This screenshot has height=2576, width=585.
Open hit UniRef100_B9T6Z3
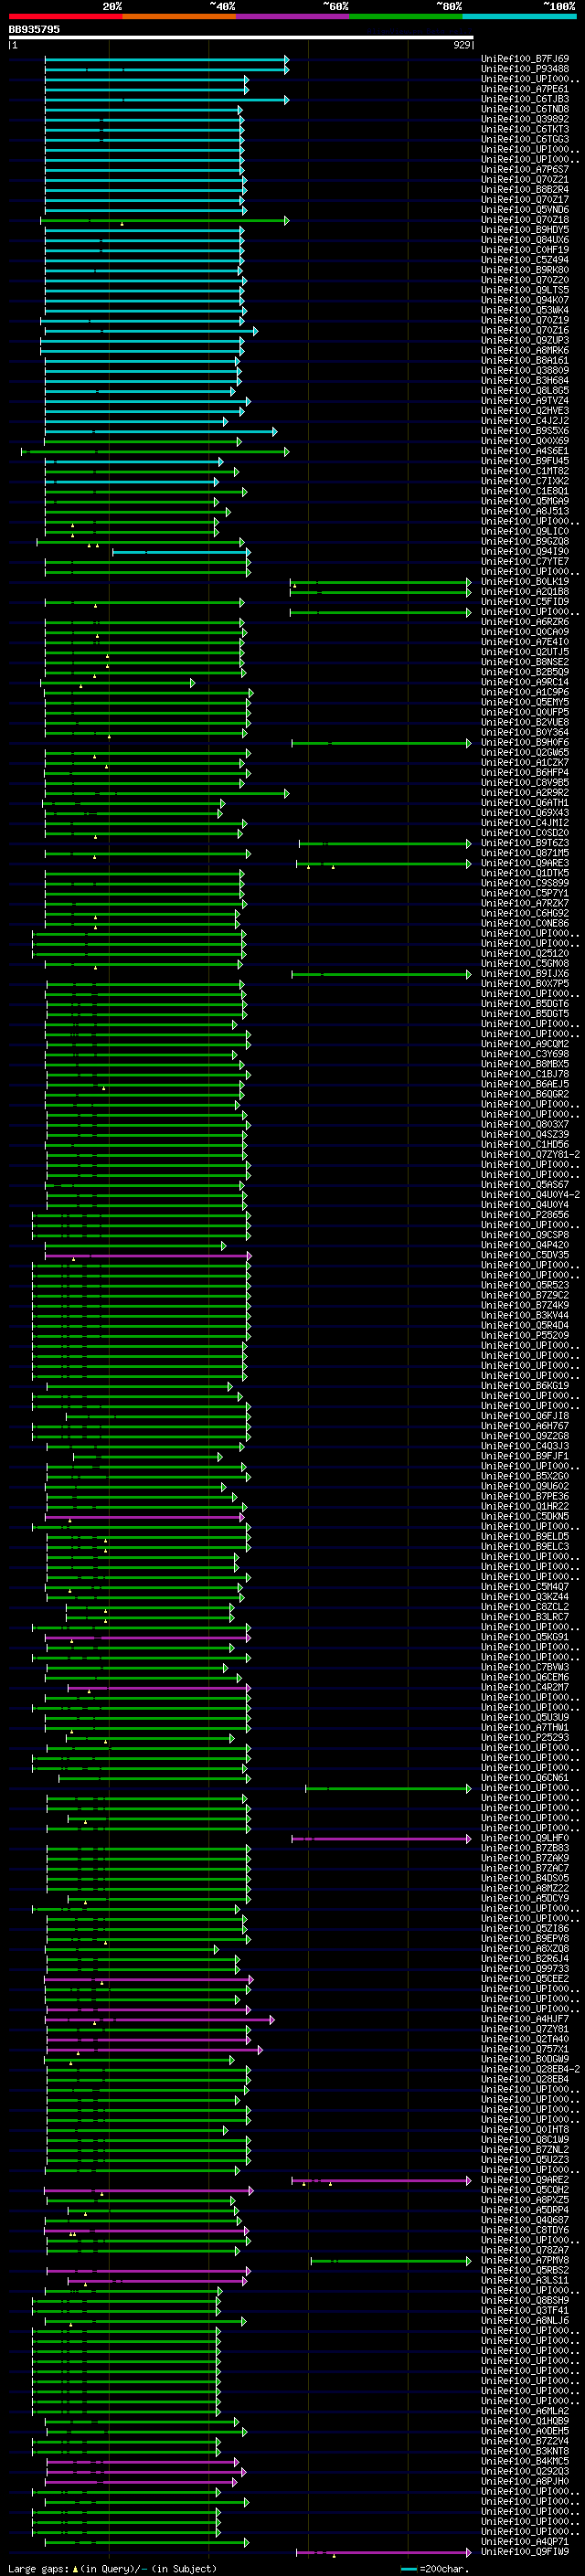pos(525,843)
